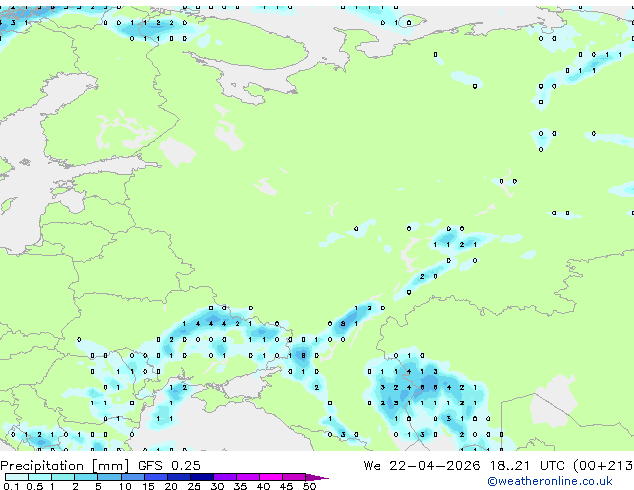Viewport: 634px width, 490px height.
Task: Select the 45–50 mm legend swatch
Action: coord(294,477)
